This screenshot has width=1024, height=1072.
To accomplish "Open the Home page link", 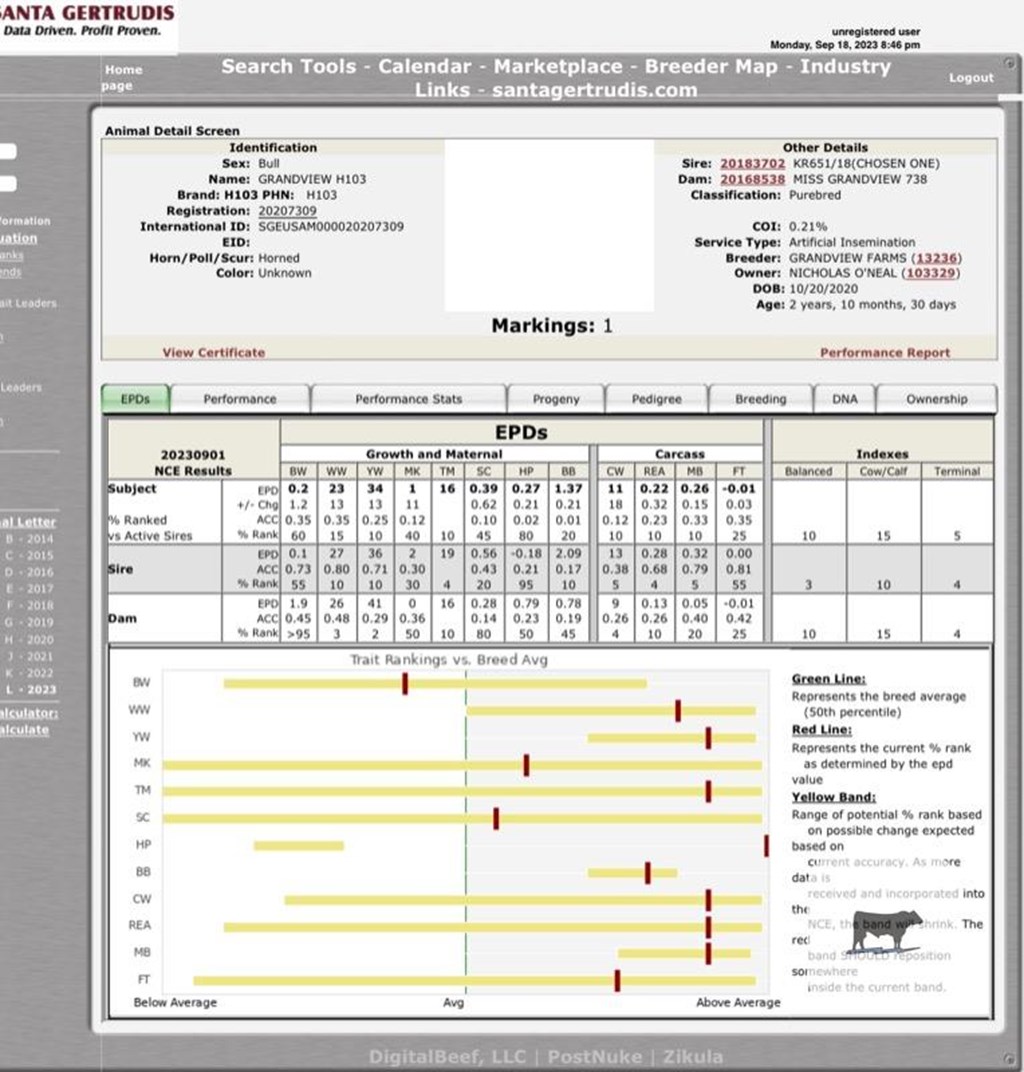I will click(x=122, y=77).
